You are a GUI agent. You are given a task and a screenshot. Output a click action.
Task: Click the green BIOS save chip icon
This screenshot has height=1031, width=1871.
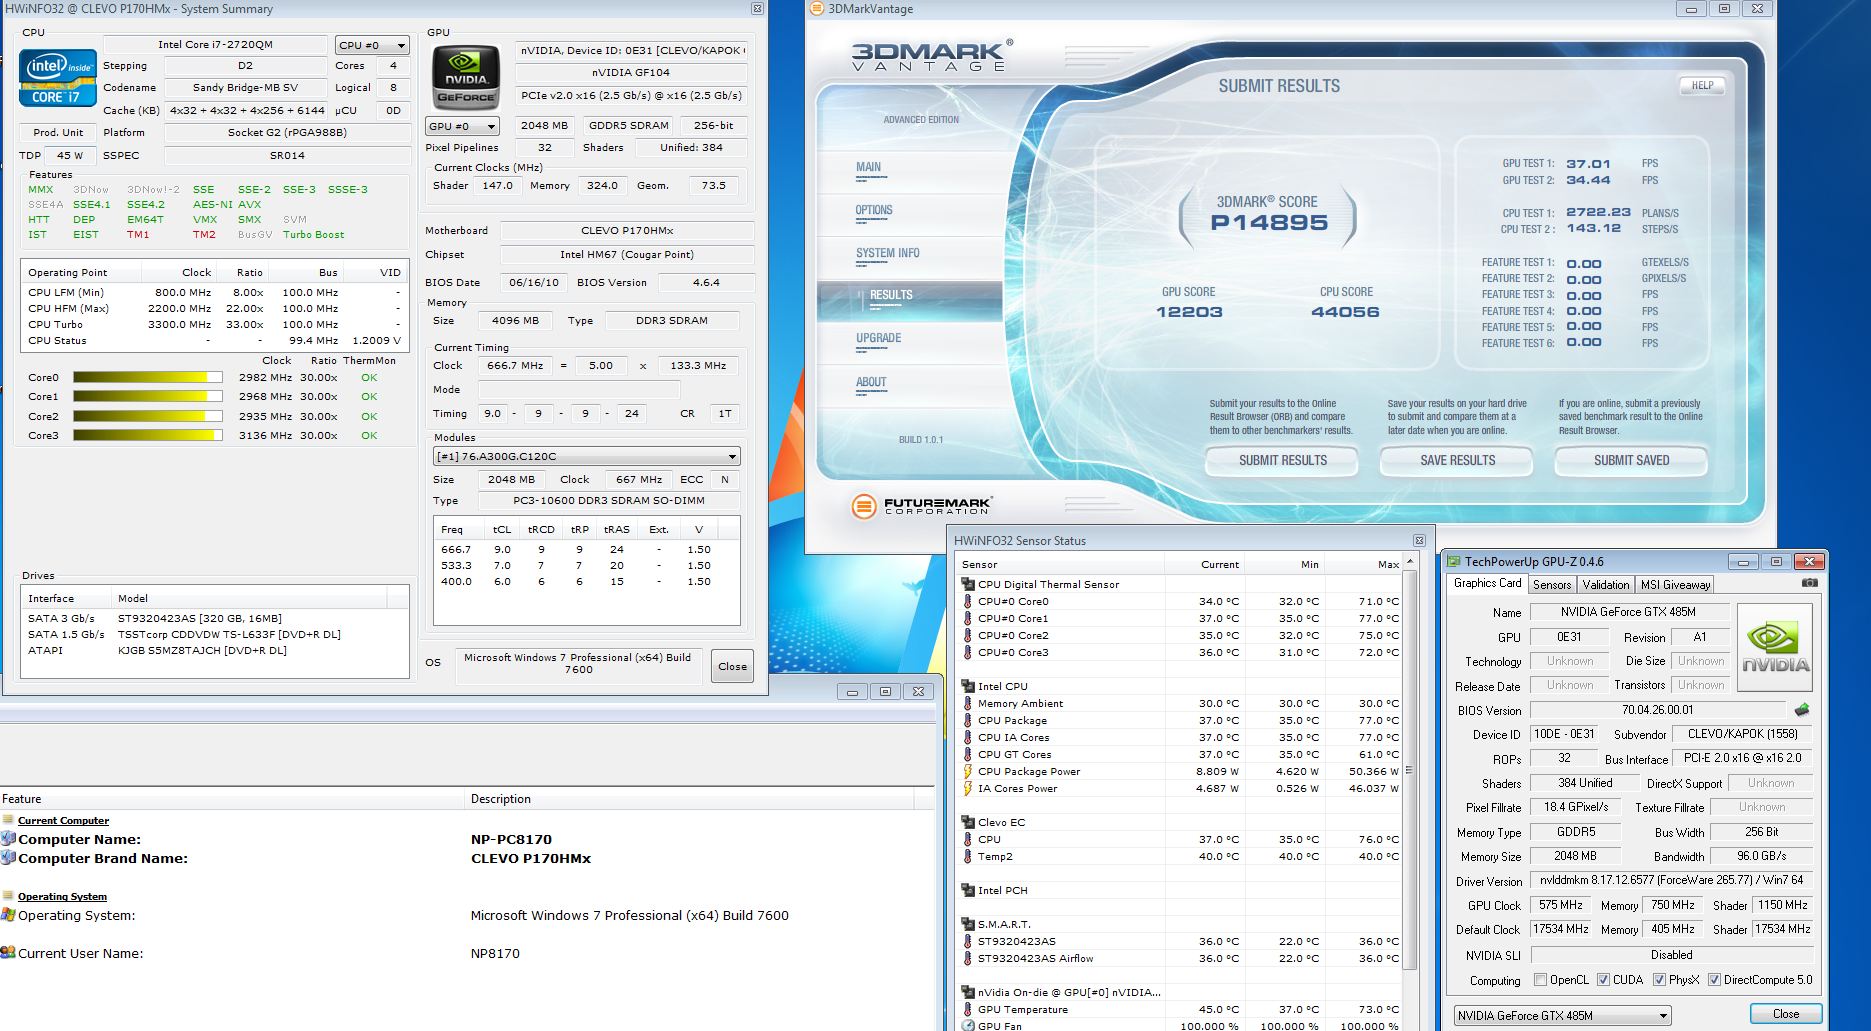point(1802,710)
